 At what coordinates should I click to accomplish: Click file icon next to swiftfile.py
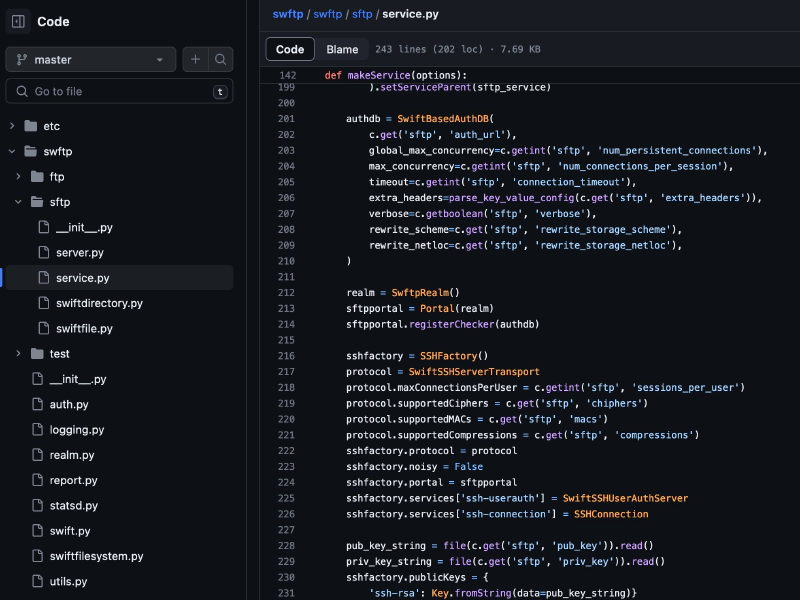[44, 328]
